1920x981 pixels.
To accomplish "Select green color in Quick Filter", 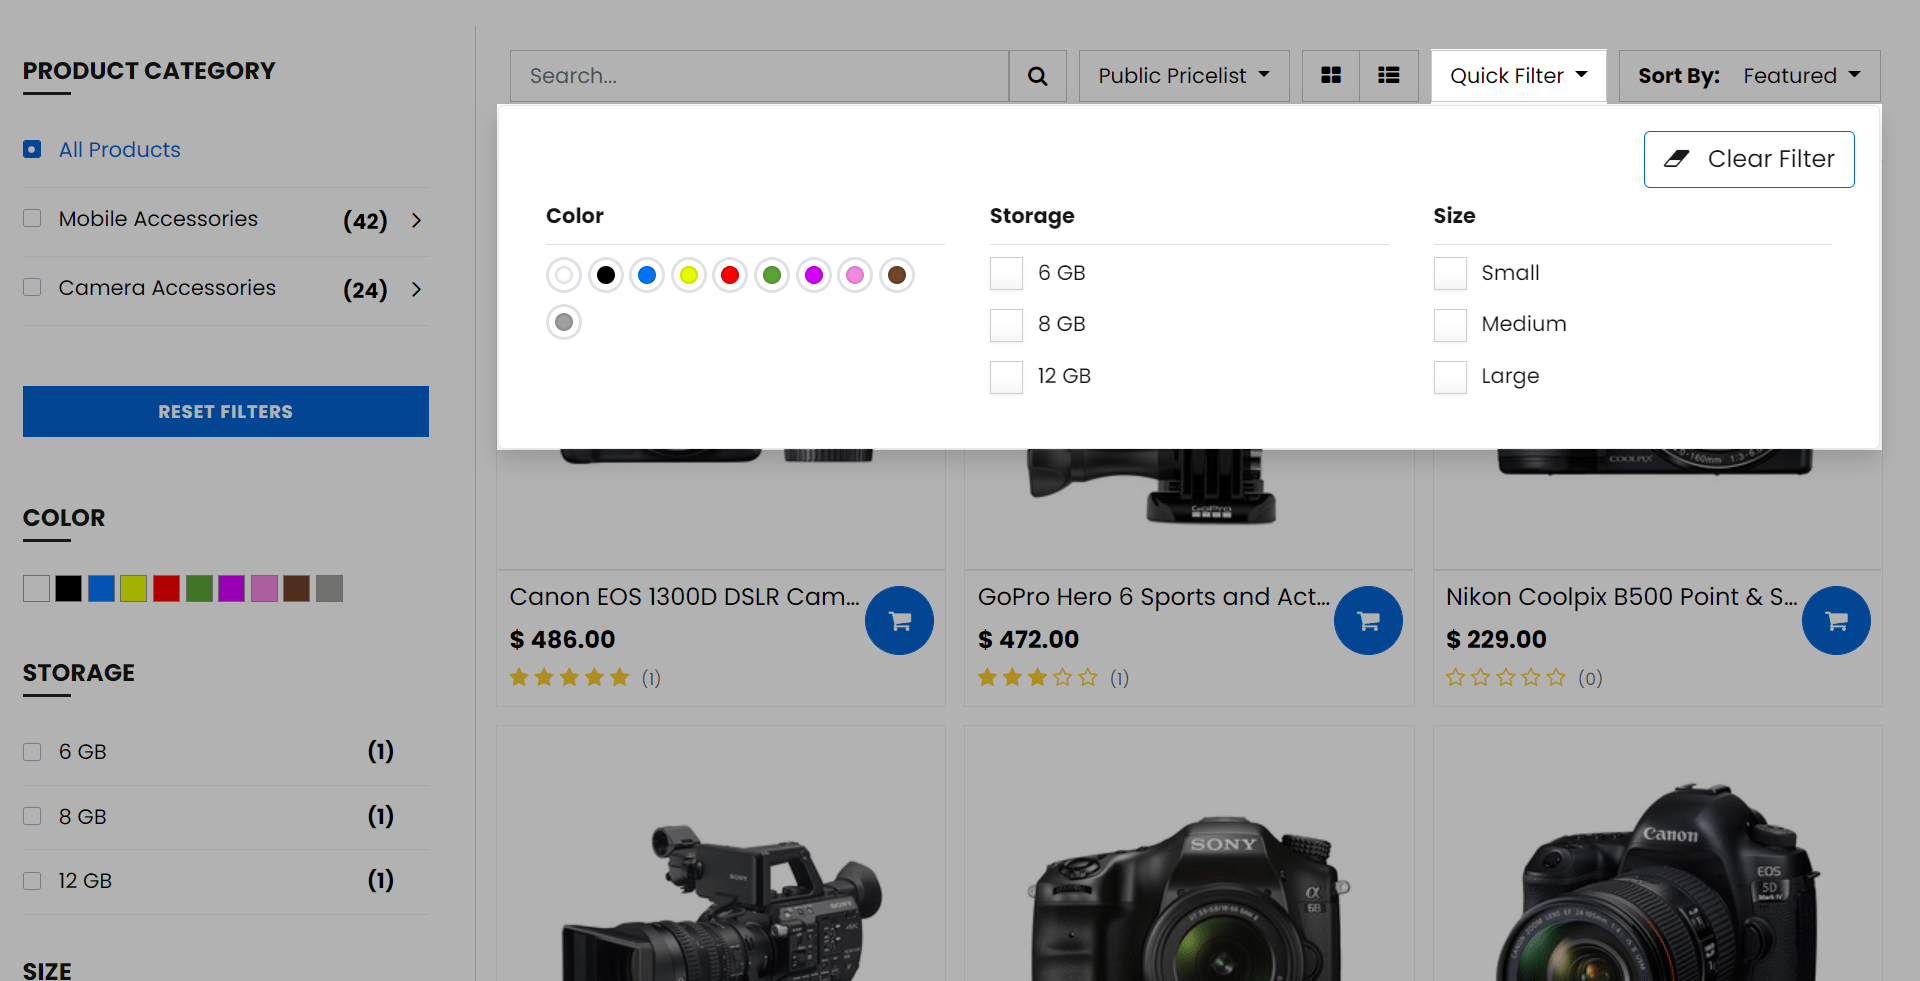I will point(772,274).
